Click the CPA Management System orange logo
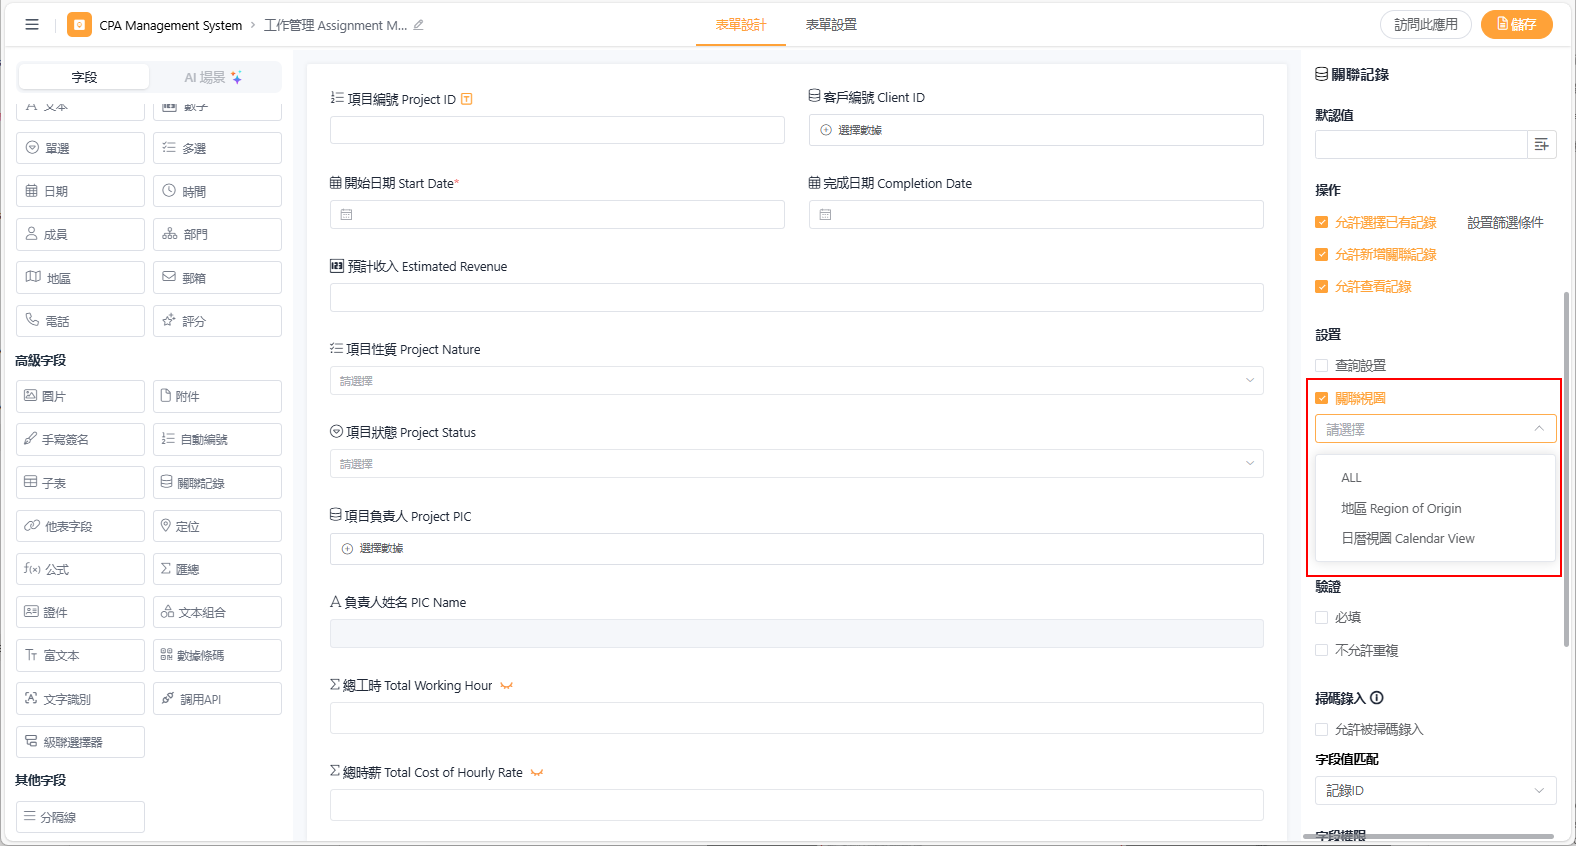 [x=79, y=25]
